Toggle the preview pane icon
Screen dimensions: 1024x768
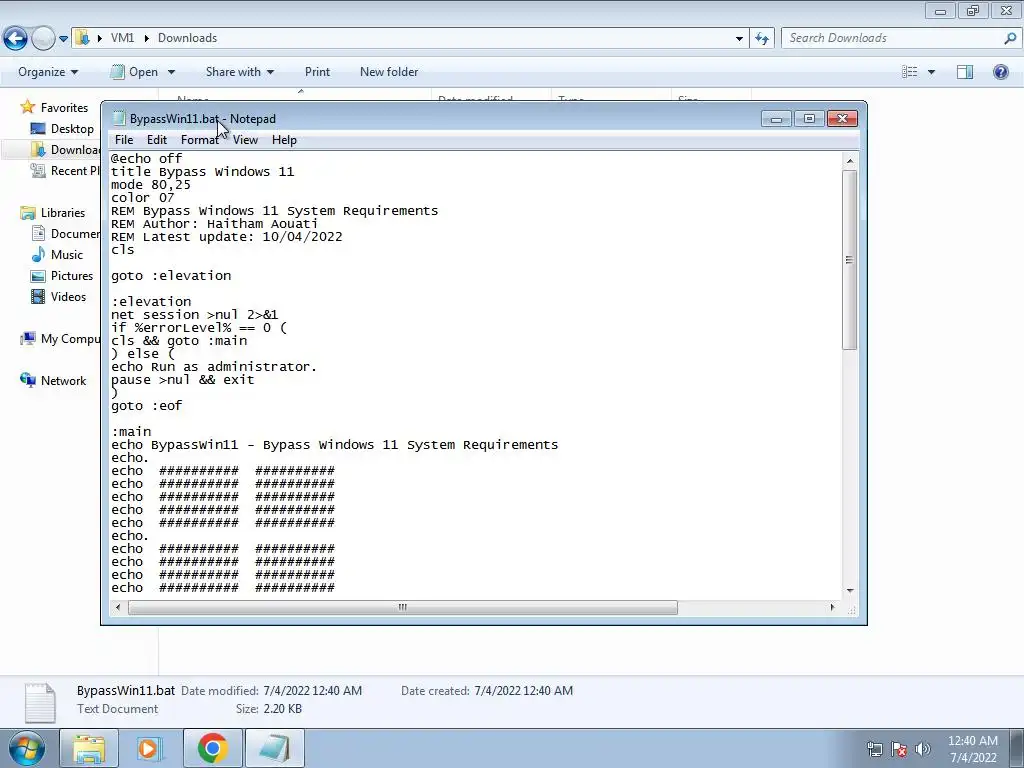tap(965, 72)
